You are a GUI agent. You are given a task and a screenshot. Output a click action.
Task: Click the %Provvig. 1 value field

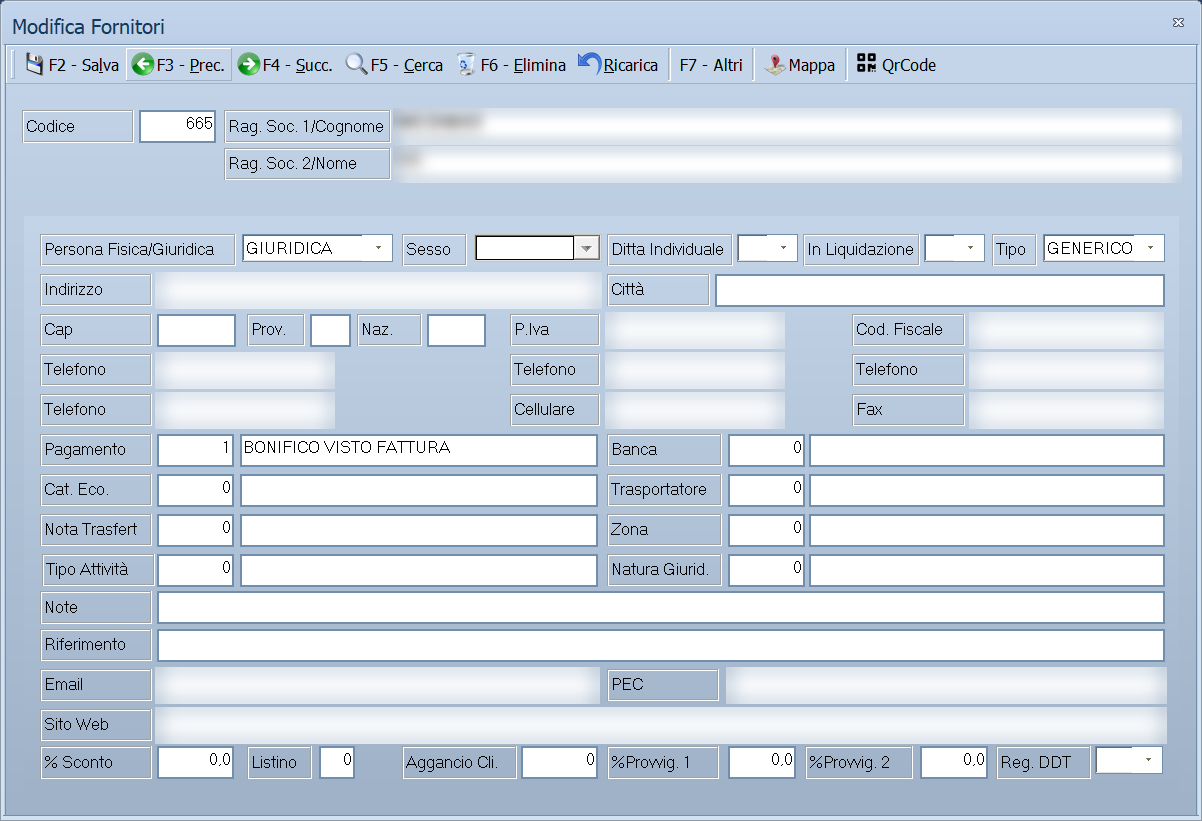(x=762, y=762)
